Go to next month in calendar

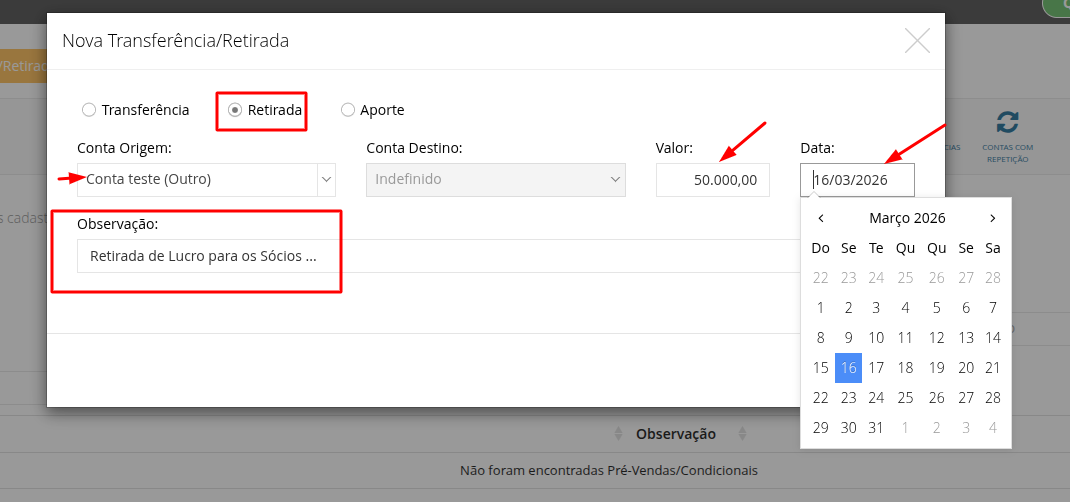click(992, 218)
